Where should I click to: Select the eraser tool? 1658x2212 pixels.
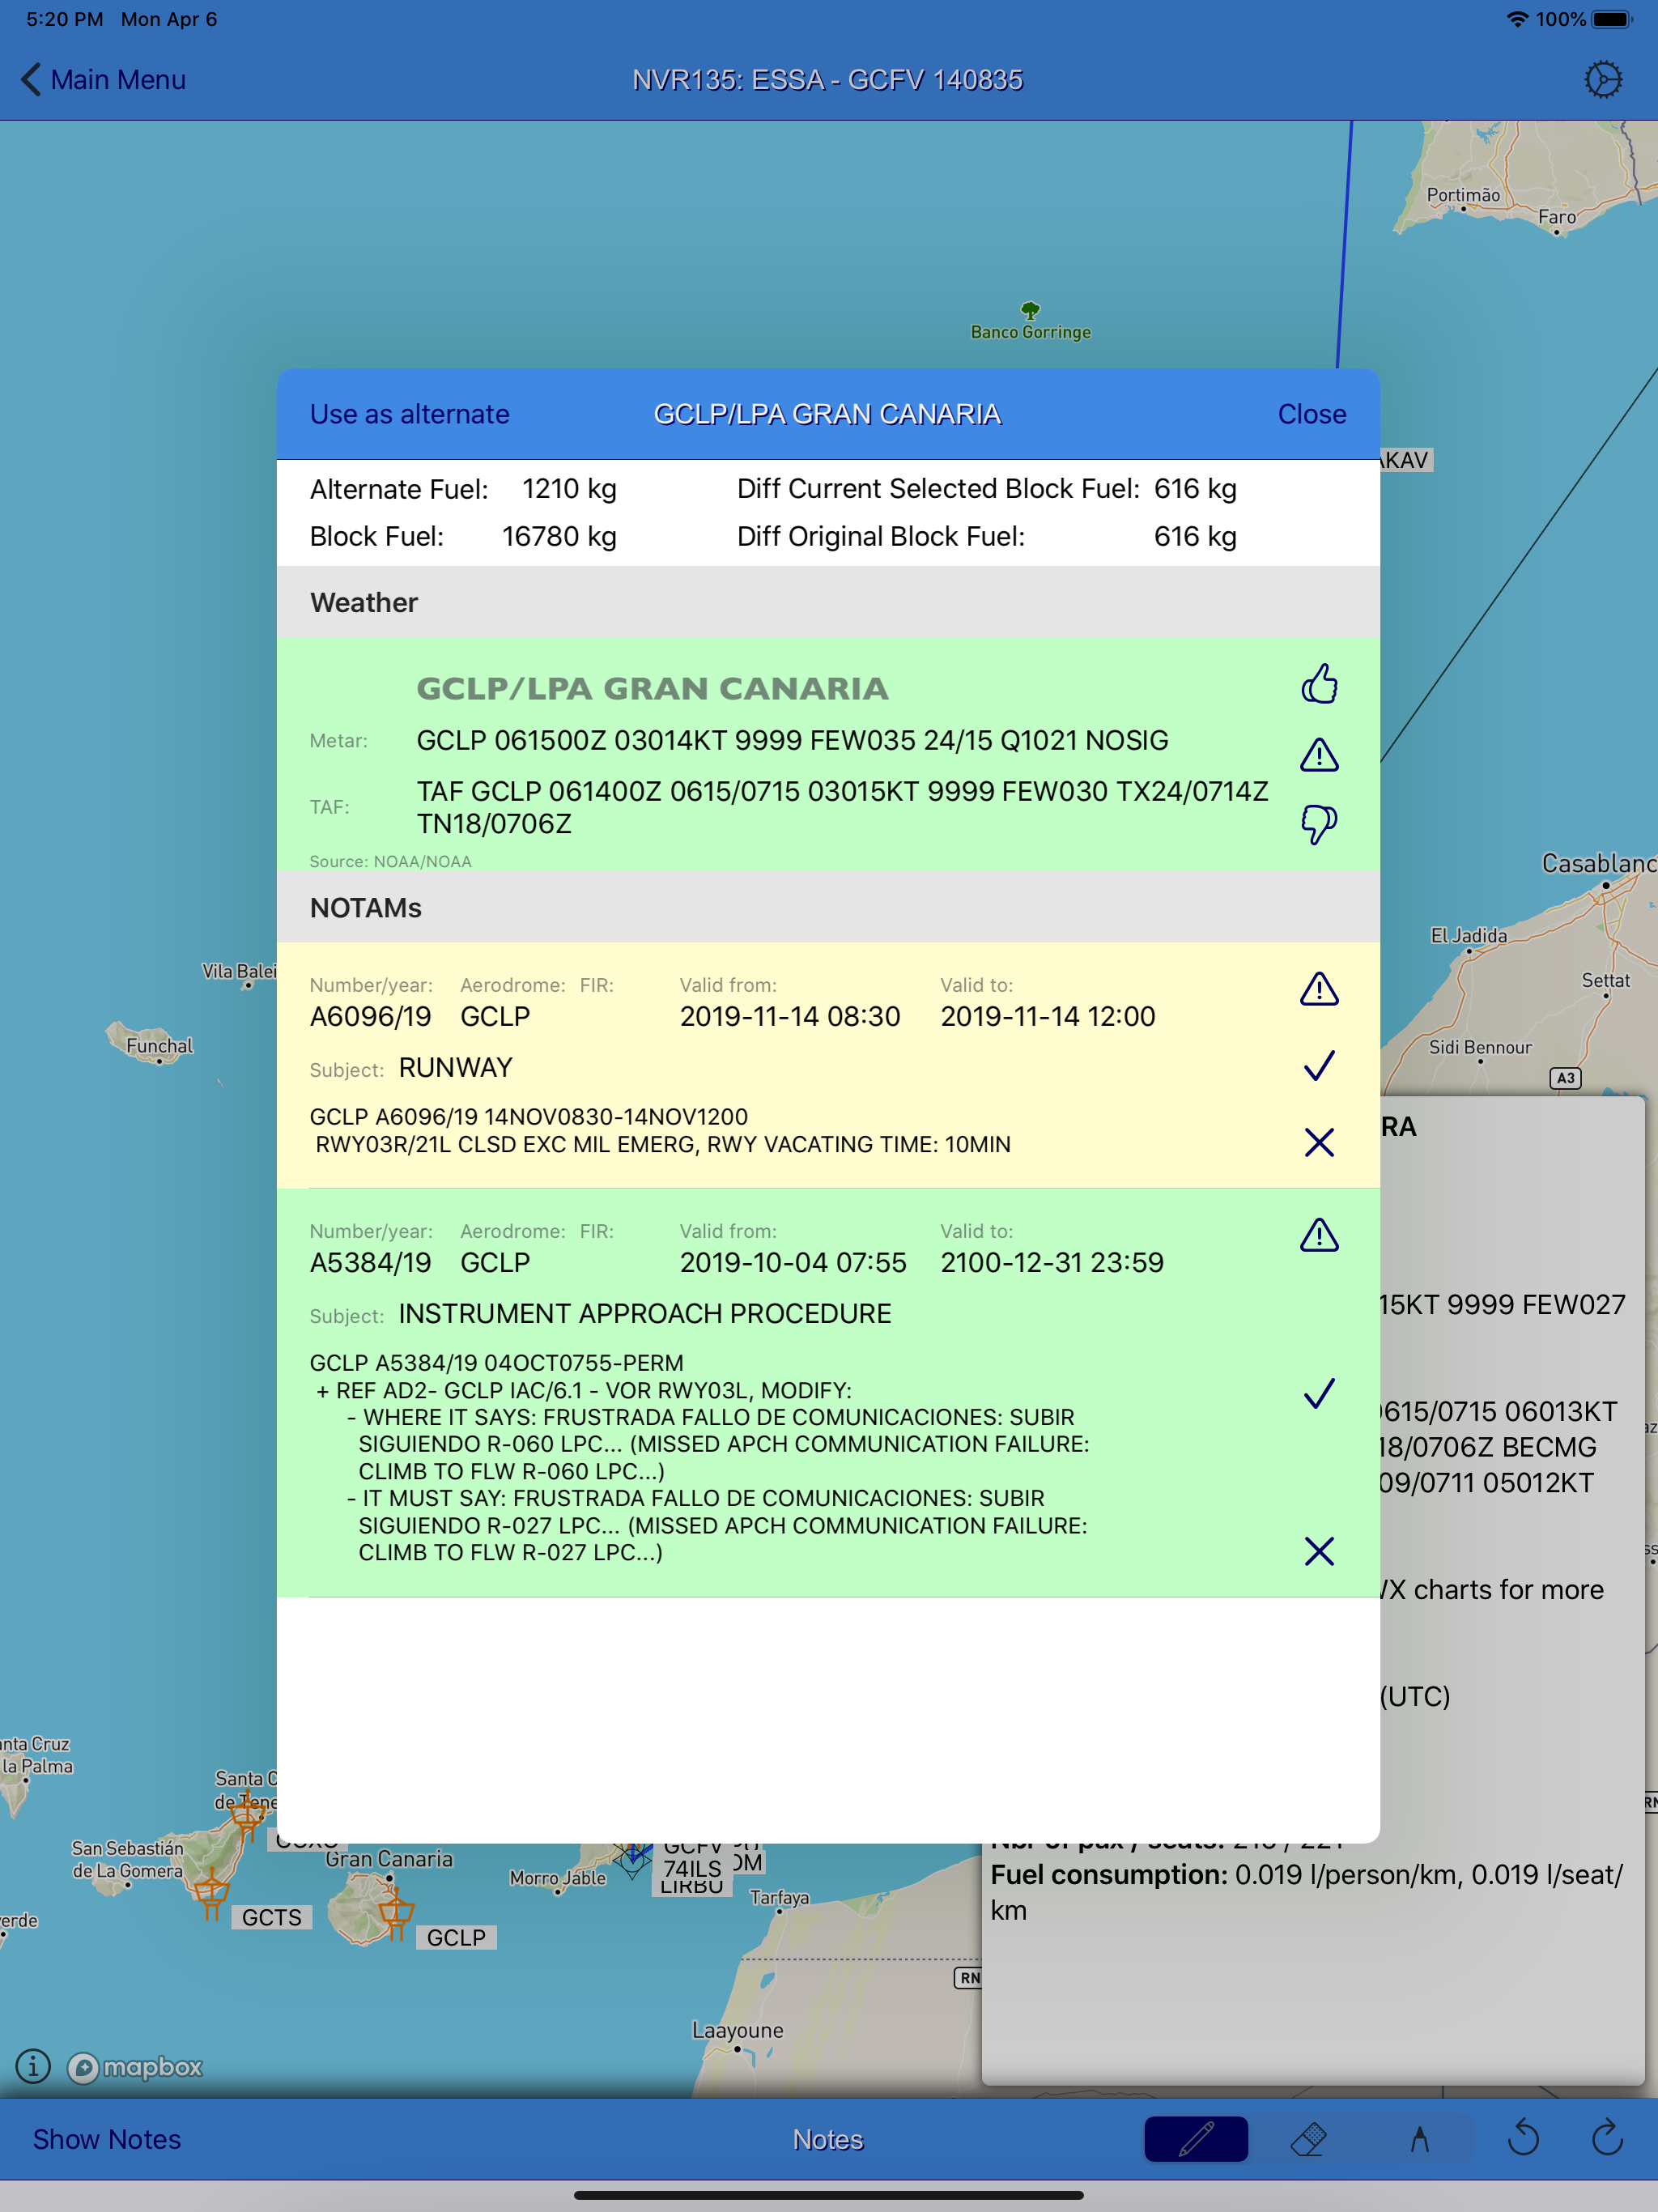[1308, 2139]
